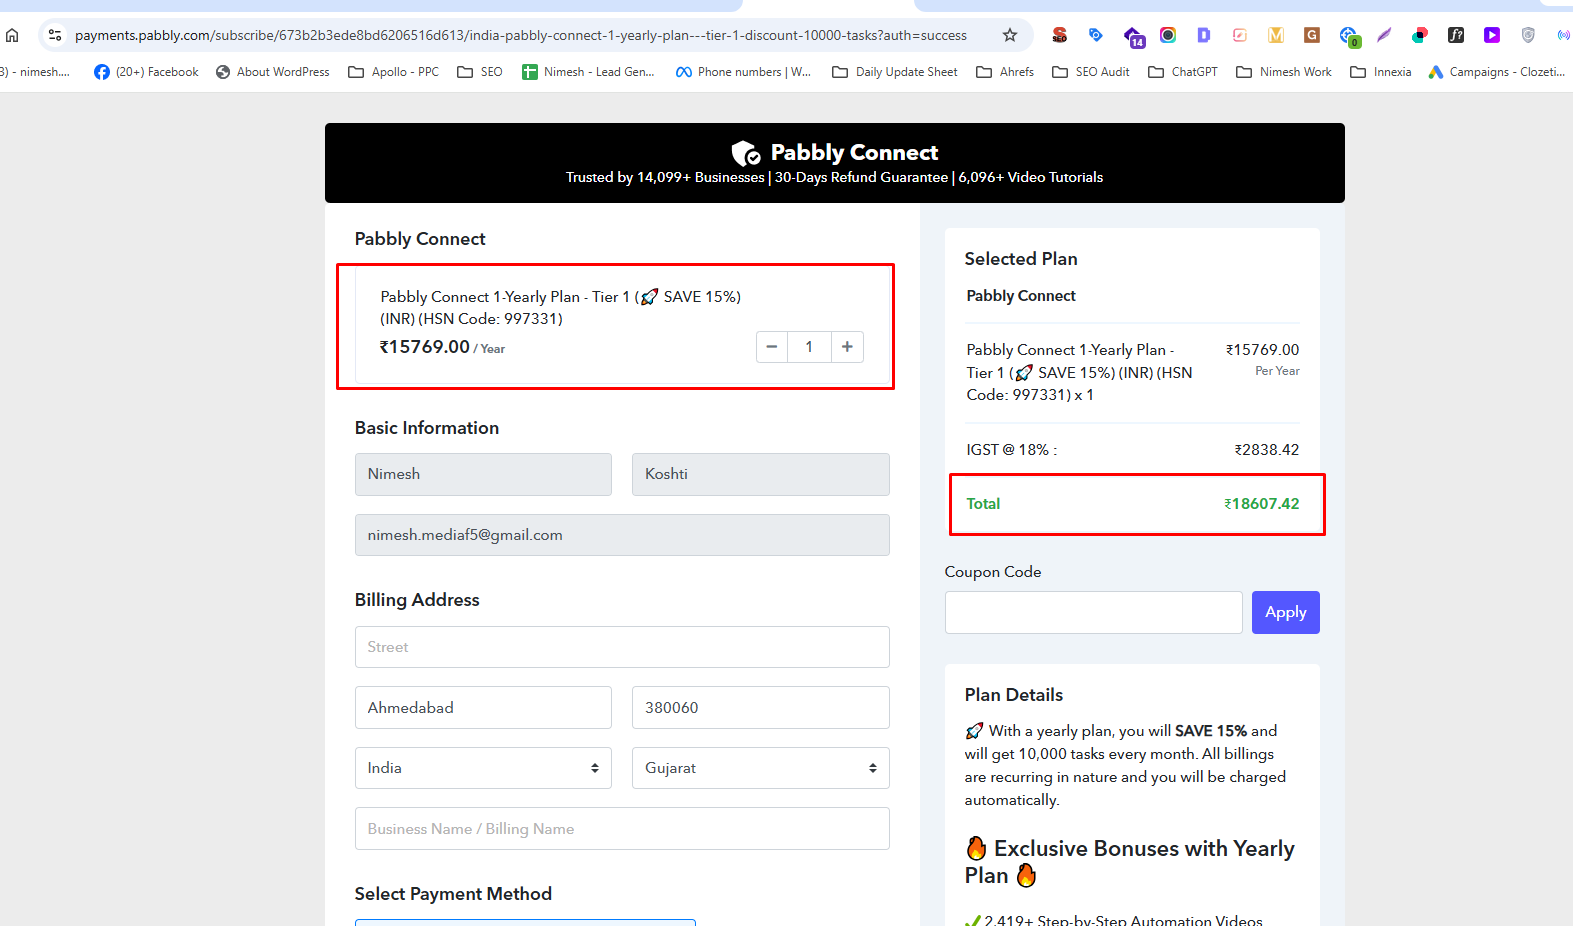Viewport: 1573px width, 926px height.
Task: Open the black f? font extension
Action: coord(1456,35)
